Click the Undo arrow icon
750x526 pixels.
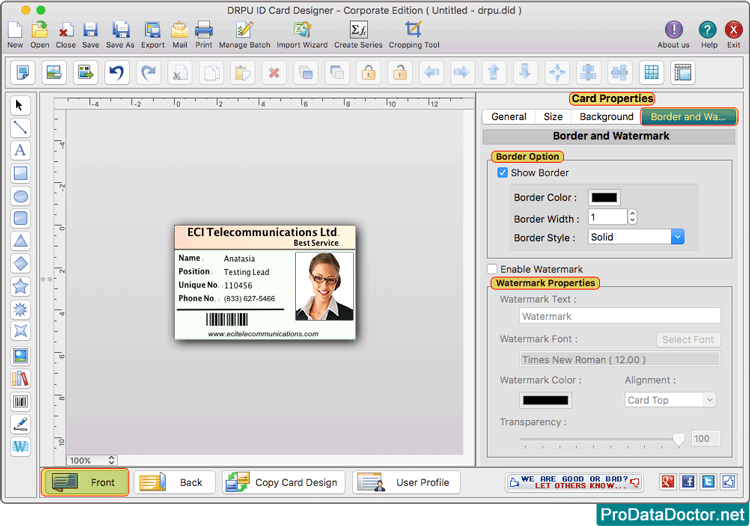117,73
